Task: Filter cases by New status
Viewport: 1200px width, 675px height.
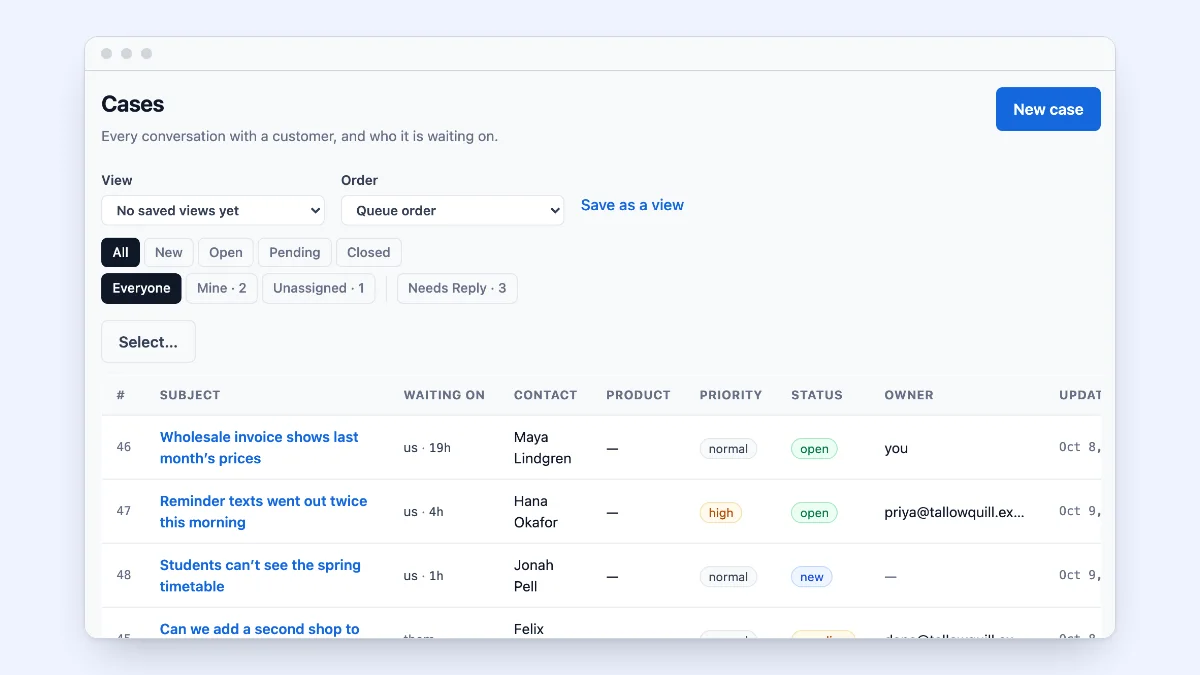Action: (169, 252)
